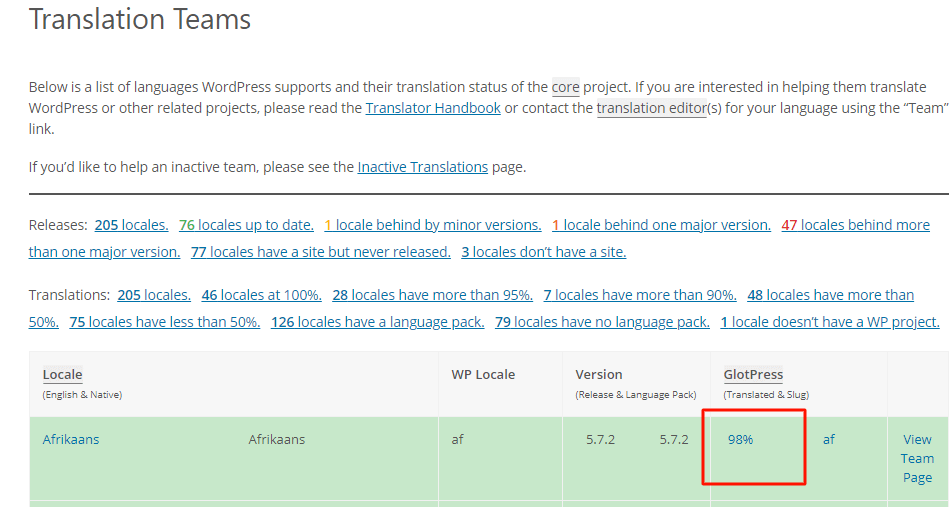The height and width of the screenshot is (507, 951).
Task: Open '28 locales have more than 95%'
Action: [x=432, y=295]
